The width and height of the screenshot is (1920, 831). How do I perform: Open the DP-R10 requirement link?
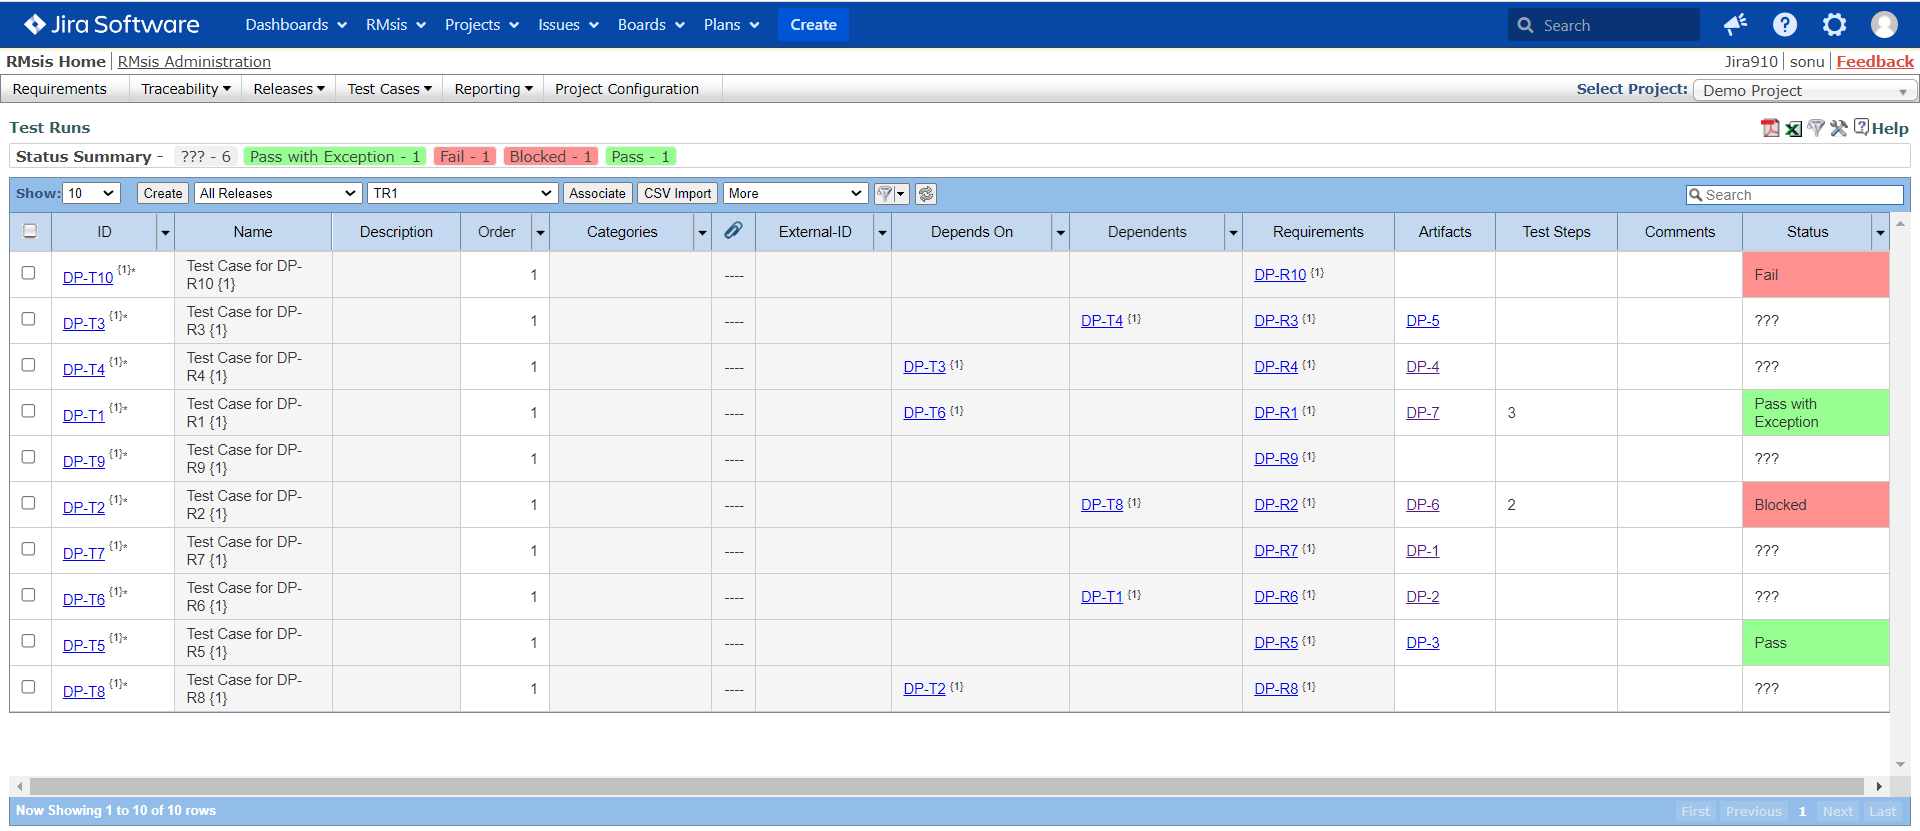[x=1280, y=275]
